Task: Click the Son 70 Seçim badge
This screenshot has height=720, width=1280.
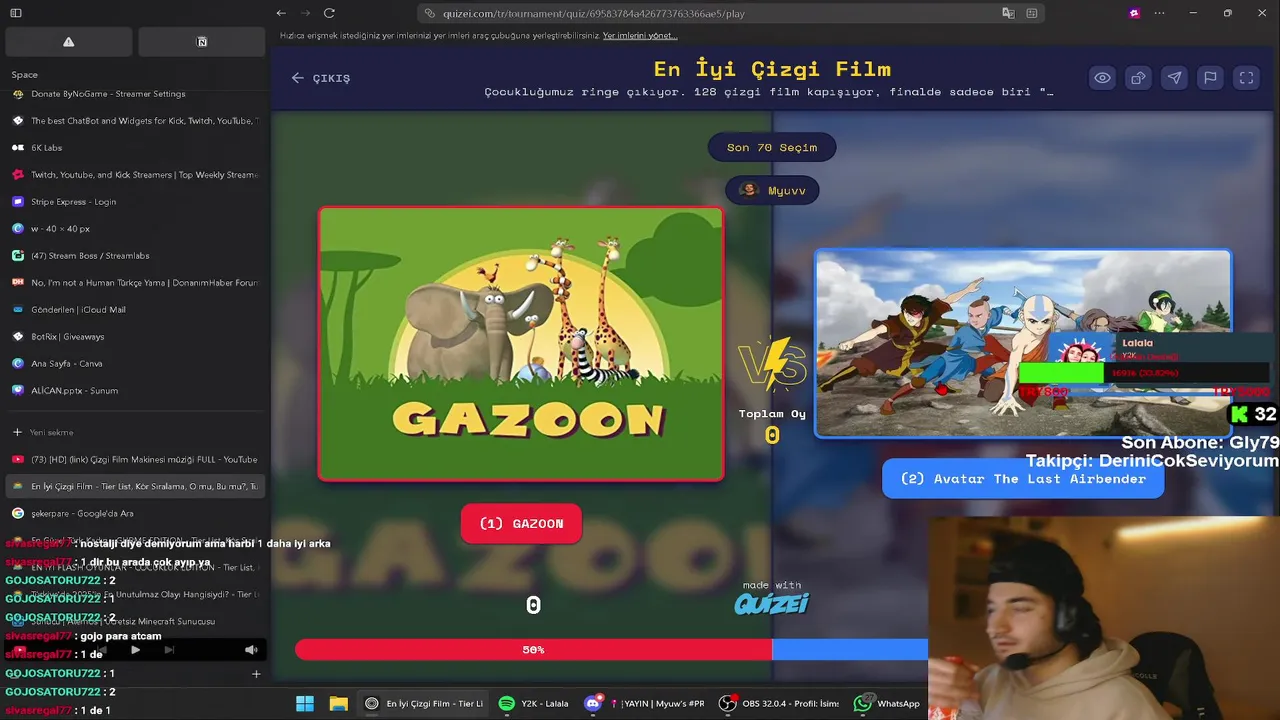Action: (x=772, y=147)
